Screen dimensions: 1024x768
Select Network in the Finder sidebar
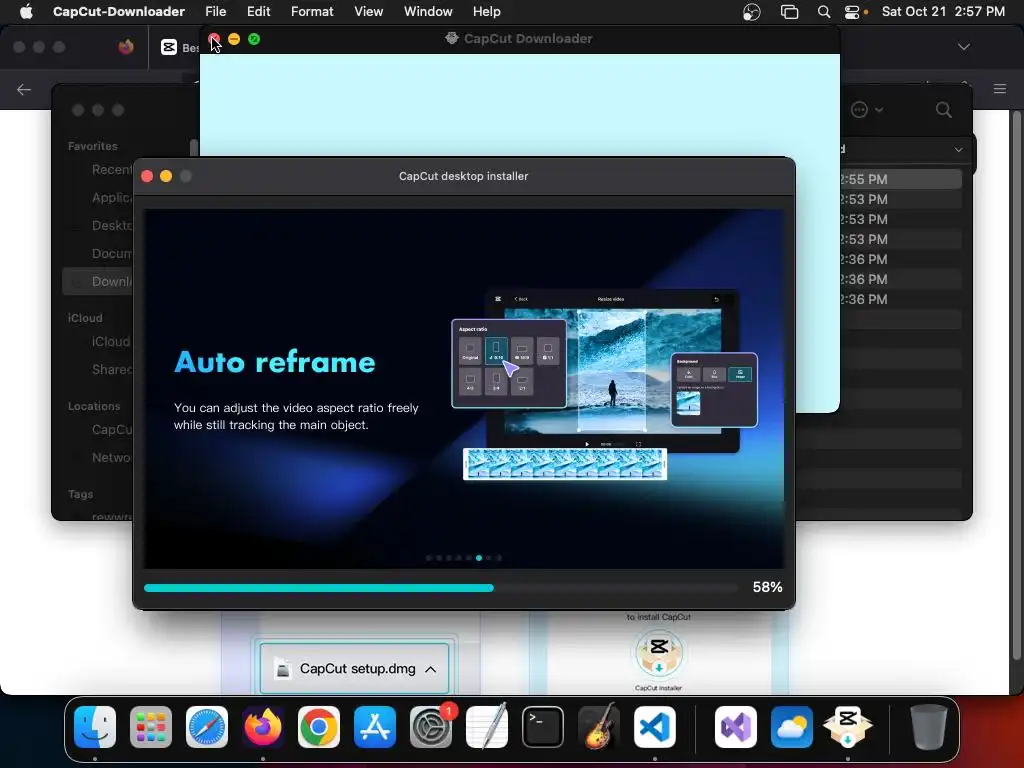[112, 458]
